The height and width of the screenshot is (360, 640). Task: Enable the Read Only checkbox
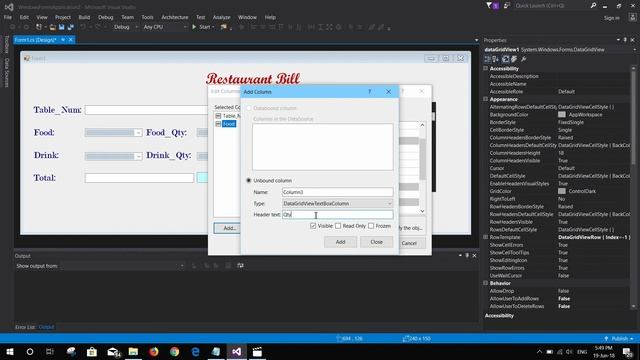[338, 226]
